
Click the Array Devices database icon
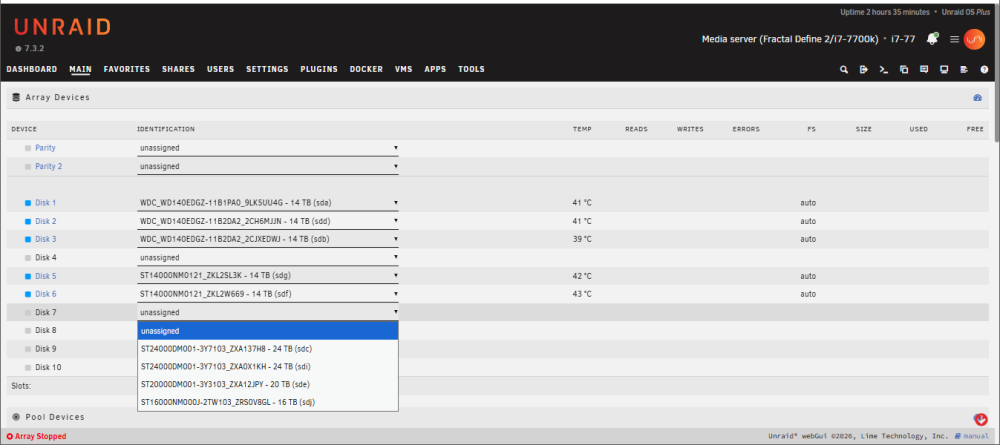click(16, 98)
